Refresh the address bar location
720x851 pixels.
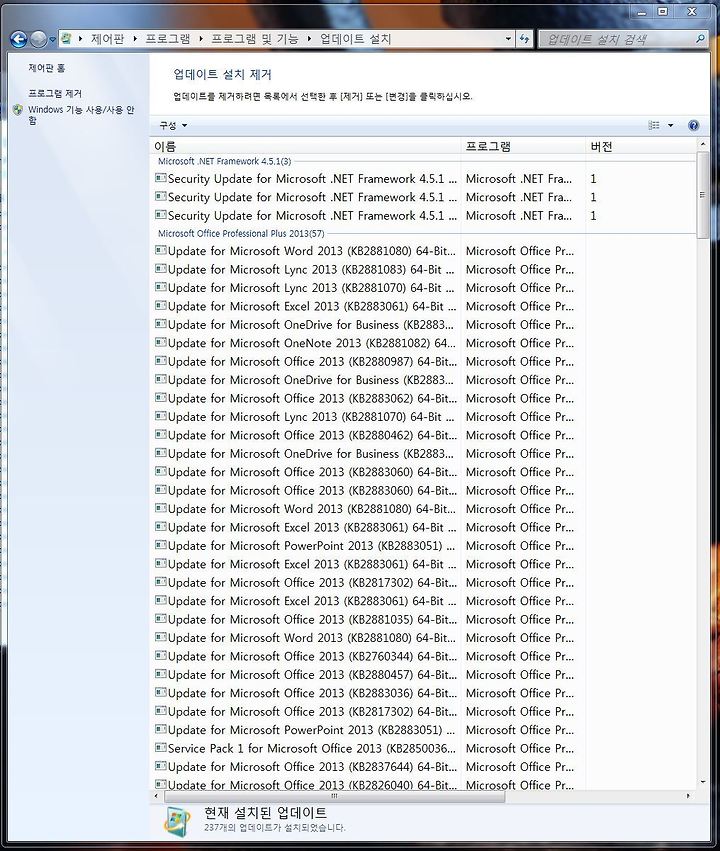524,39
